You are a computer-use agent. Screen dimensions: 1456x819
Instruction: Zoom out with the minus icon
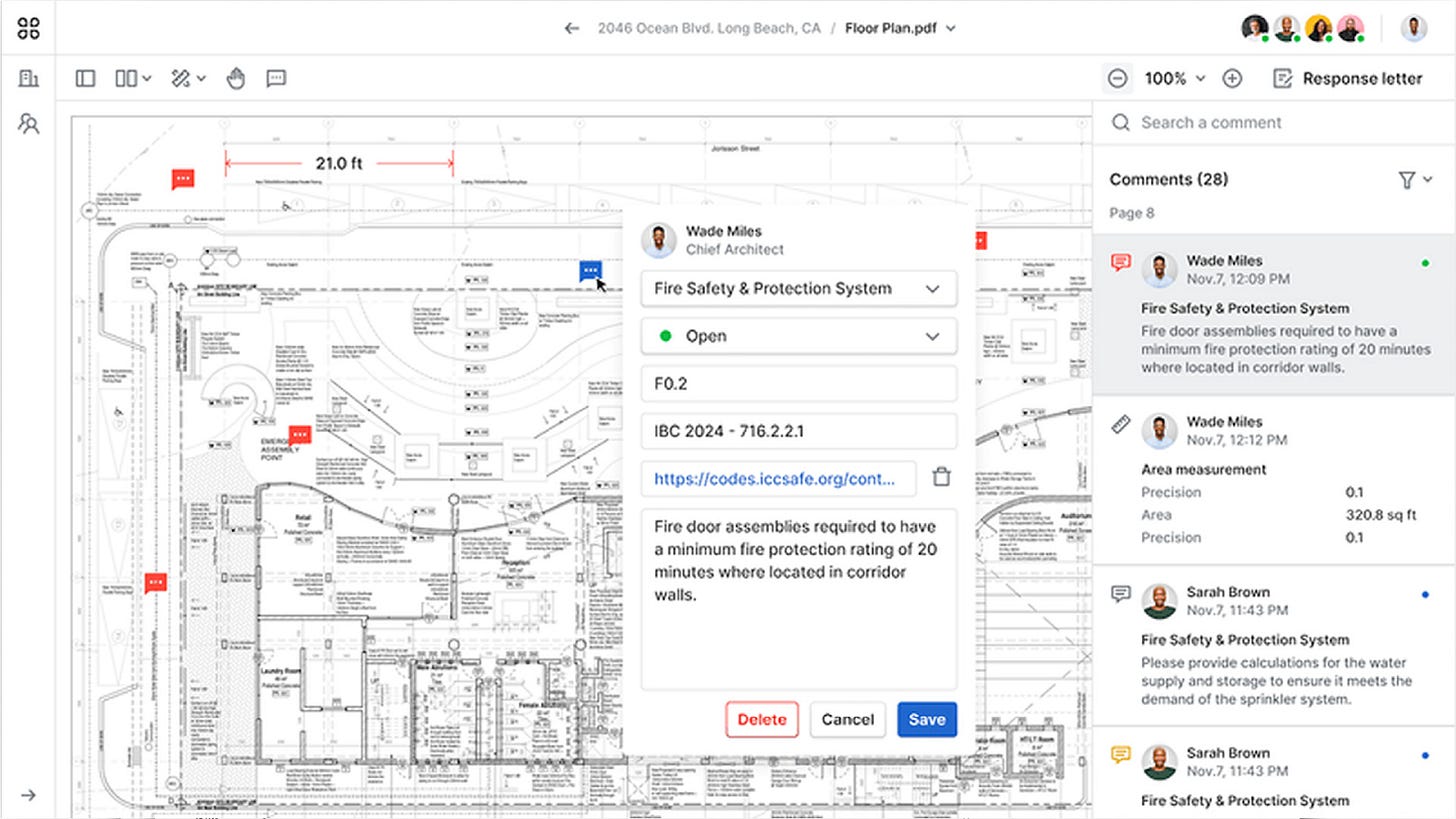(x=1118, y=78)
